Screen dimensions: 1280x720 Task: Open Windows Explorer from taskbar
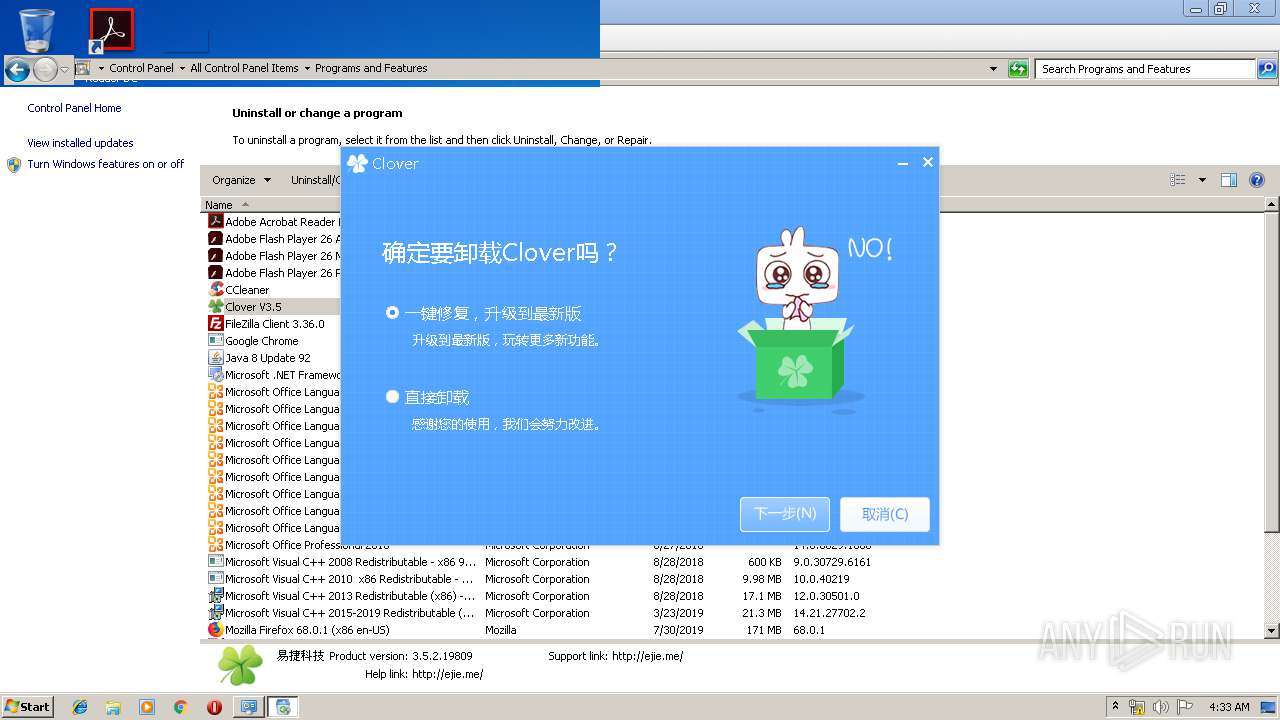(x=113, y=707)
